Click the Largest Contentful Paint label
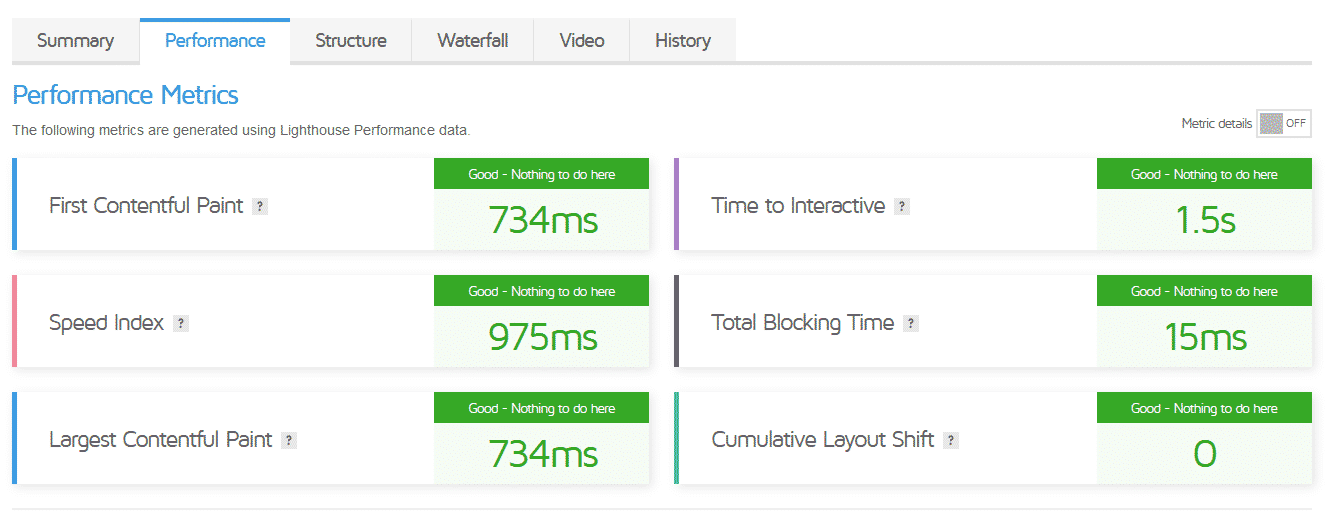 click(160, 440)
